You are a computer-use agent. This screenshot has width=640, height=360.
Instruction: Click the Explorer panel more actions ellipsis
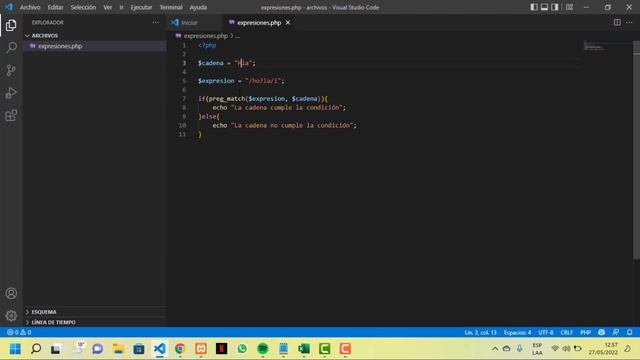156,22
